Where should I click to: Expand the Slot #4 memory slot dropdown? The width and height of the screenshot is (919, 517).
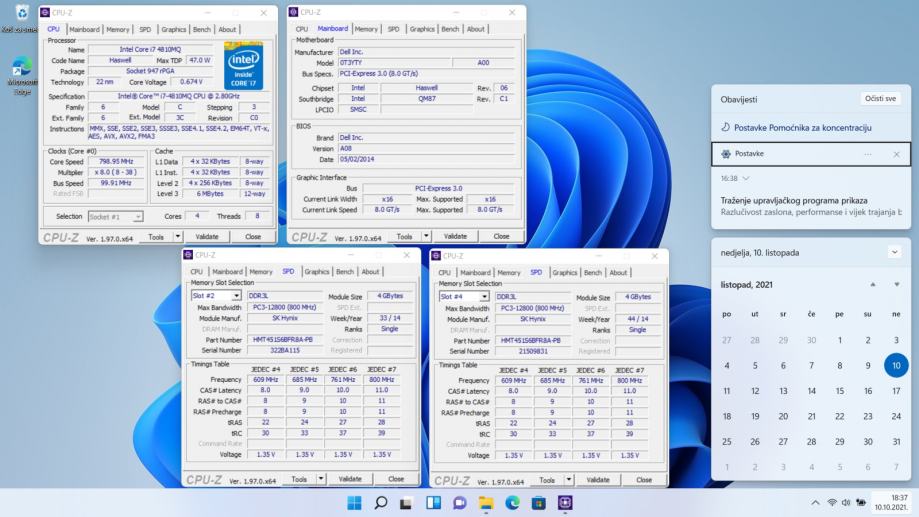(484, 296)
